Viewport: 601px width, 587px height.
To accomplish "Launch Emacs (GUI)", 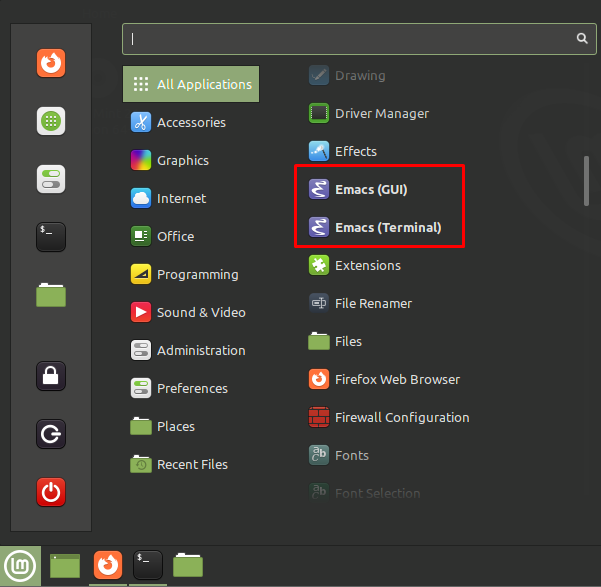I will (370, 189).
